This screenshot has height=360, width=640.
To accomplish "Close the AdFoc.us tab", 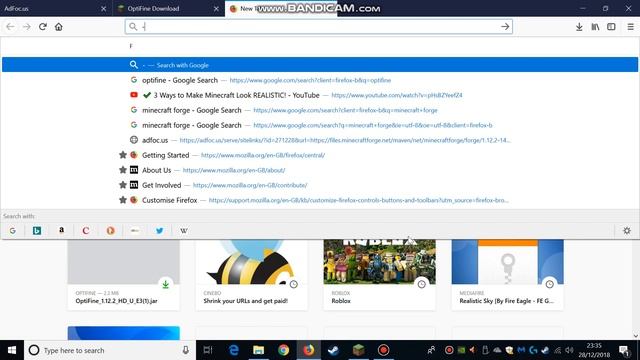I will pos(104,9).
